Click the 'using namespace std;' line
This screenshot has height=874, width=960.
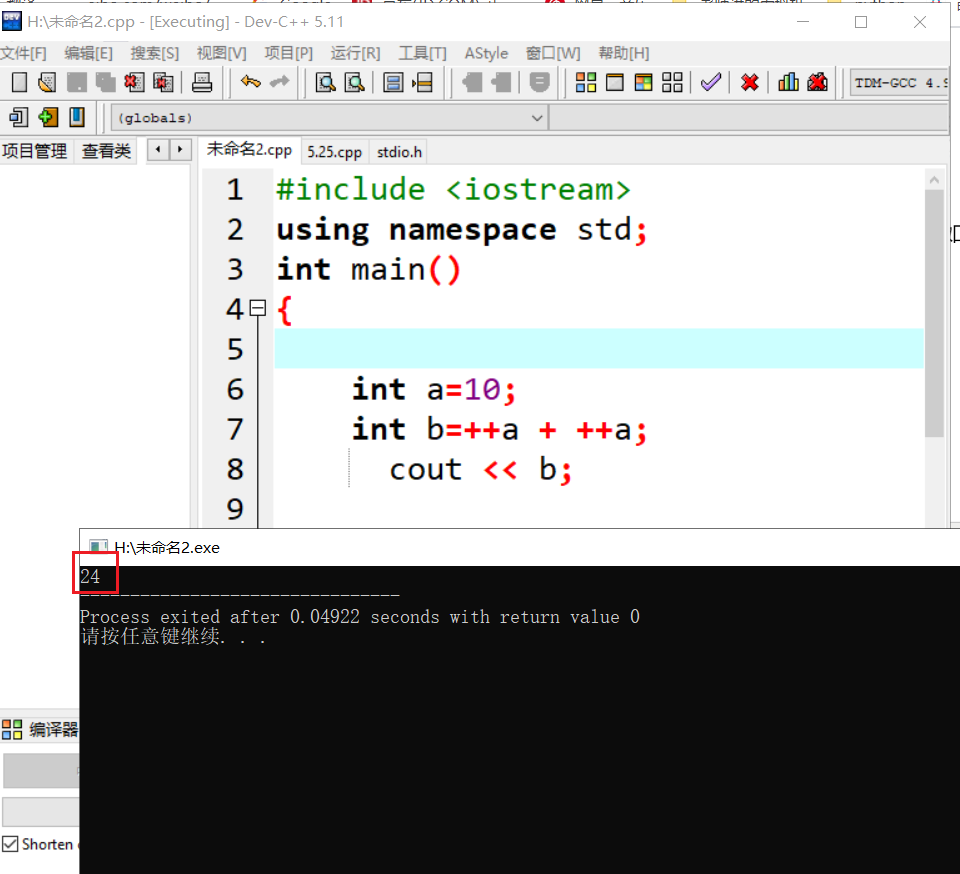462,230
